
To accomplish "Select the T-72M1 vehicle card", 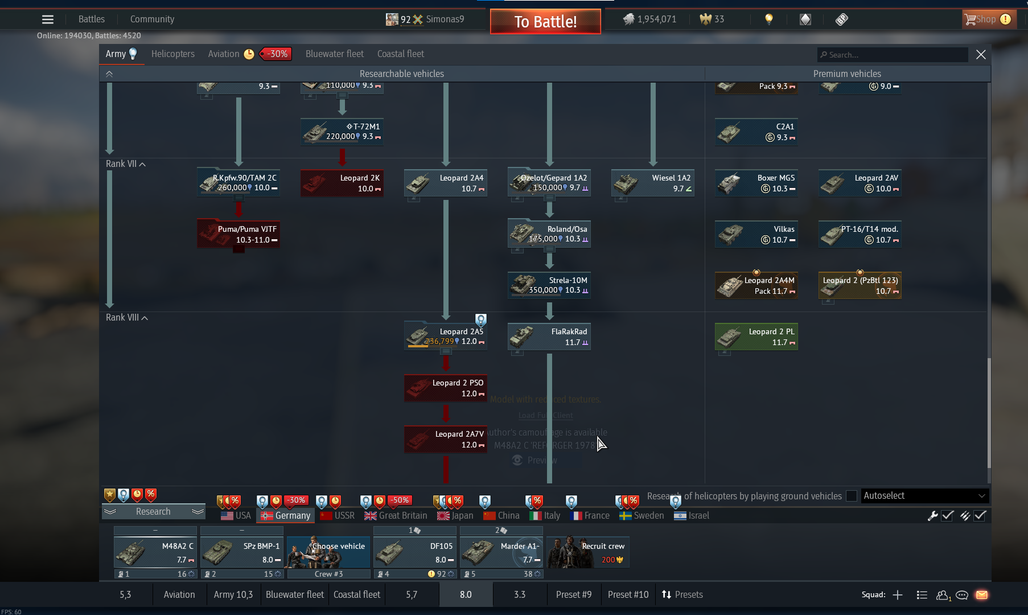I will [342, 131].
